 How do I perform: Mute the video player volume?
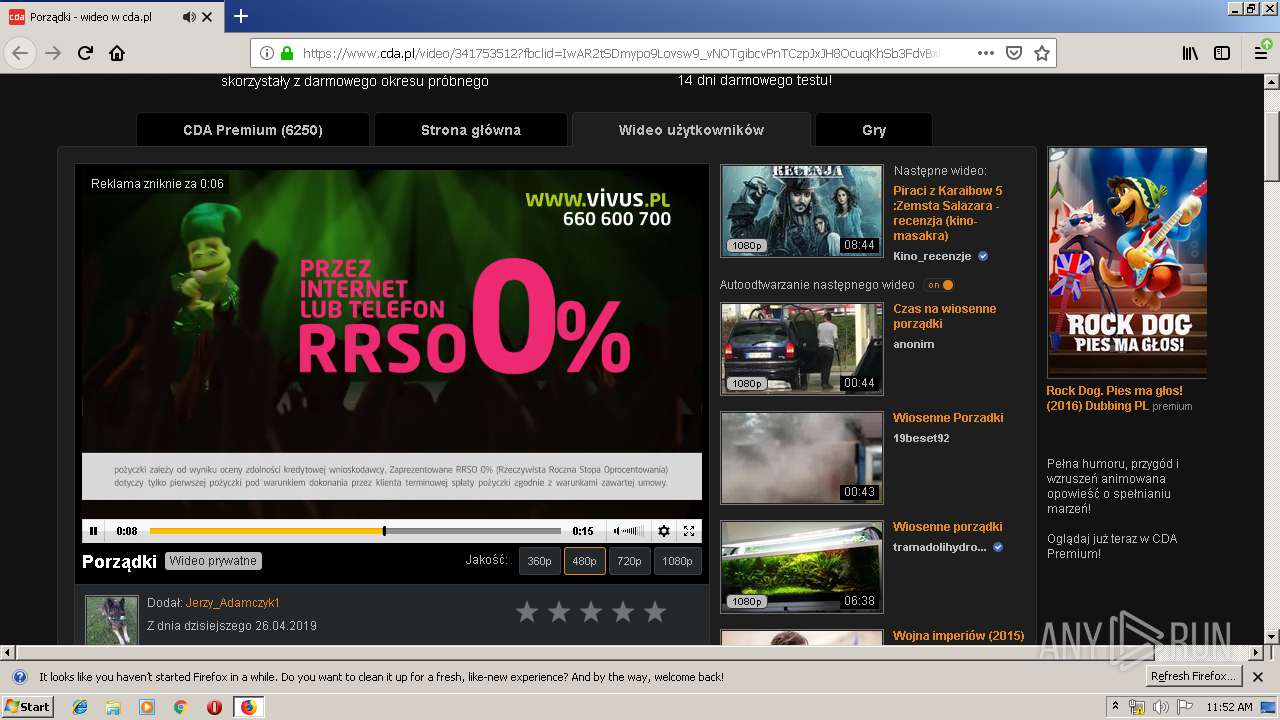pyautogui.click(x=617, y=531)
